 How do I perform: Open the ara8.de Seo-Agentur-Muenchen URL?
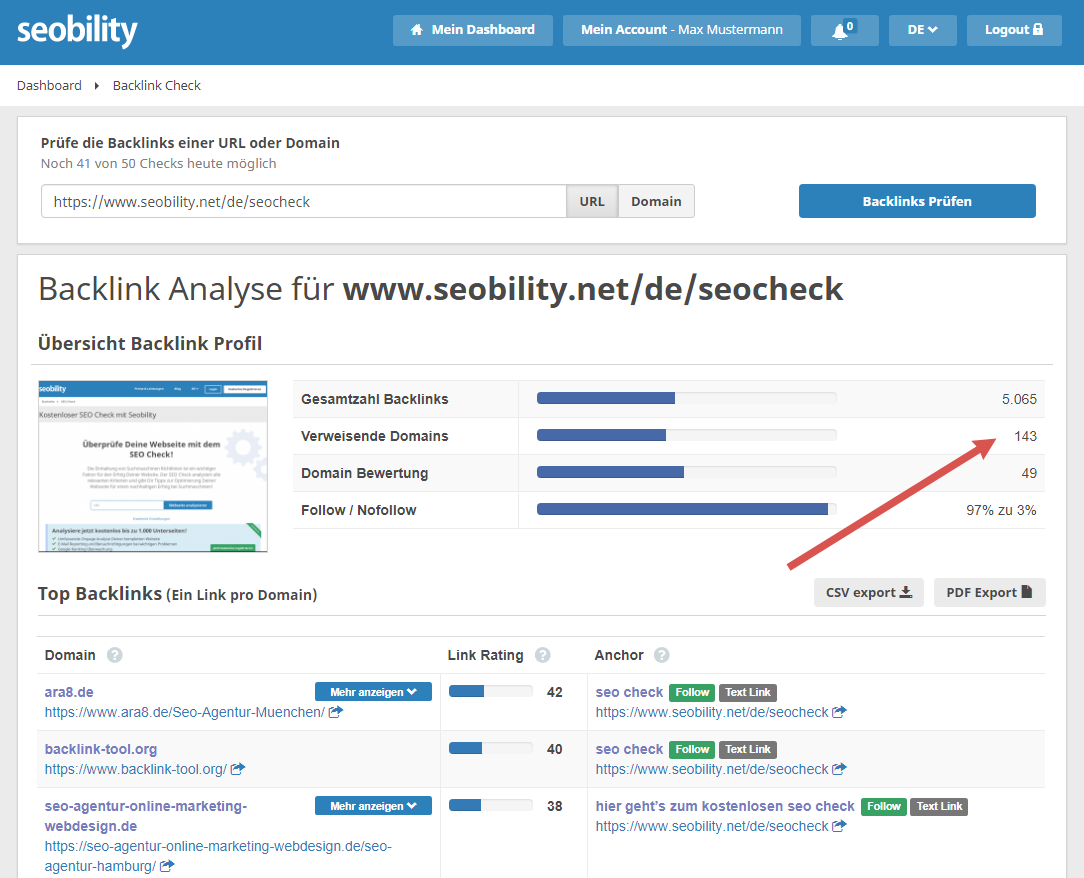185,712
